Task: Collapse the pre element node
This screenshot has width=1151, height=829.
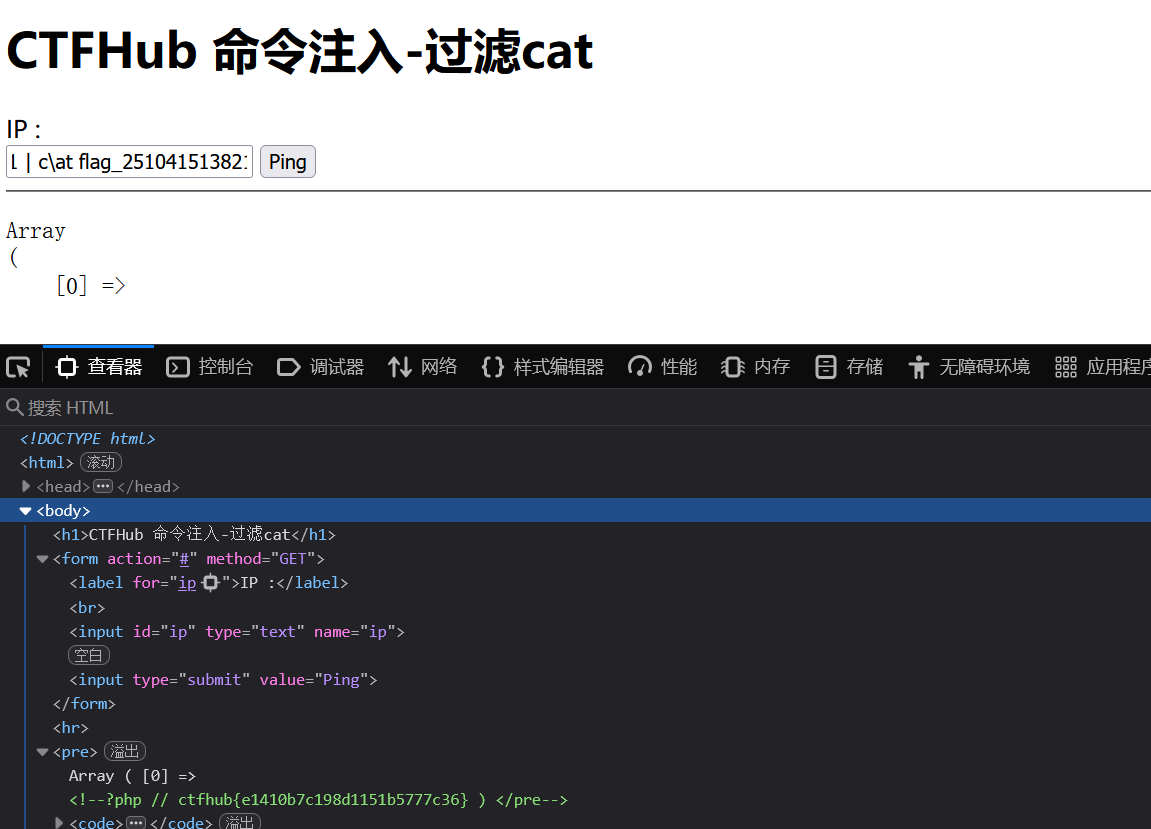Action: pos(43,752)
